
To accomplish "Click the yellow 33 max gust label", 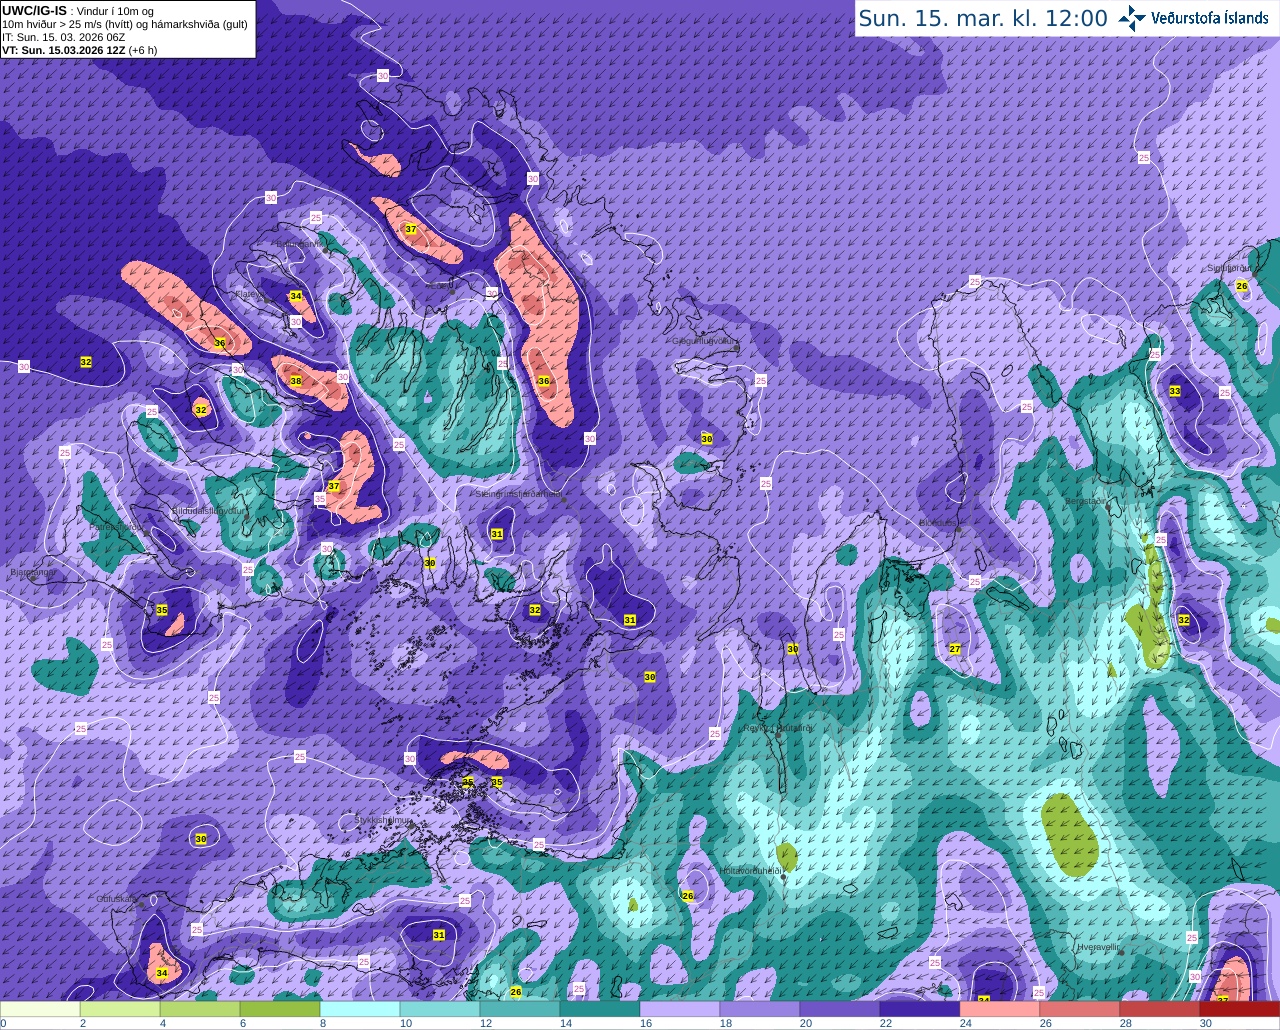I will (1175, 391).
